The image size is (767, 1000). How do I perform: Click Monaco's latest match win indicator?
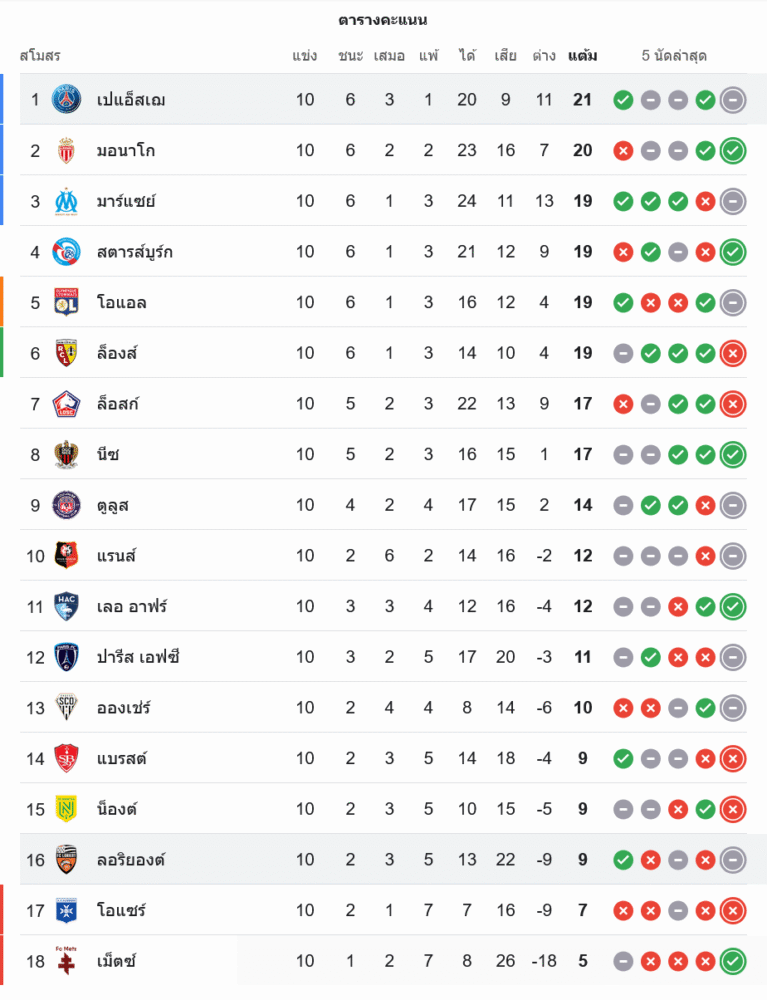click(x=733, y=150)
